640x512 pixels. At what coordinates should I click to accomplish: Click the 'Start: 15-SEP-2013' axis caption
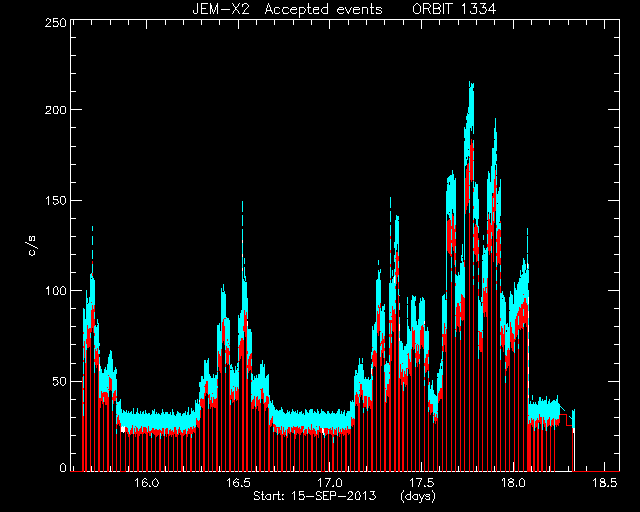(314, 496)
